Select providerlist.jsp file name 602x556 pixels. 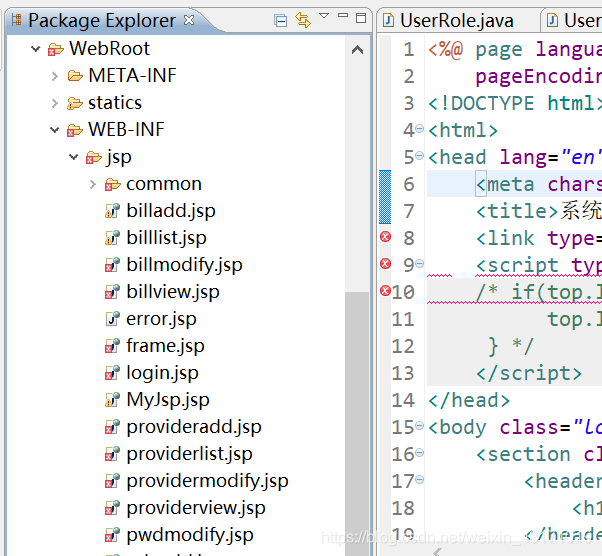189,455
